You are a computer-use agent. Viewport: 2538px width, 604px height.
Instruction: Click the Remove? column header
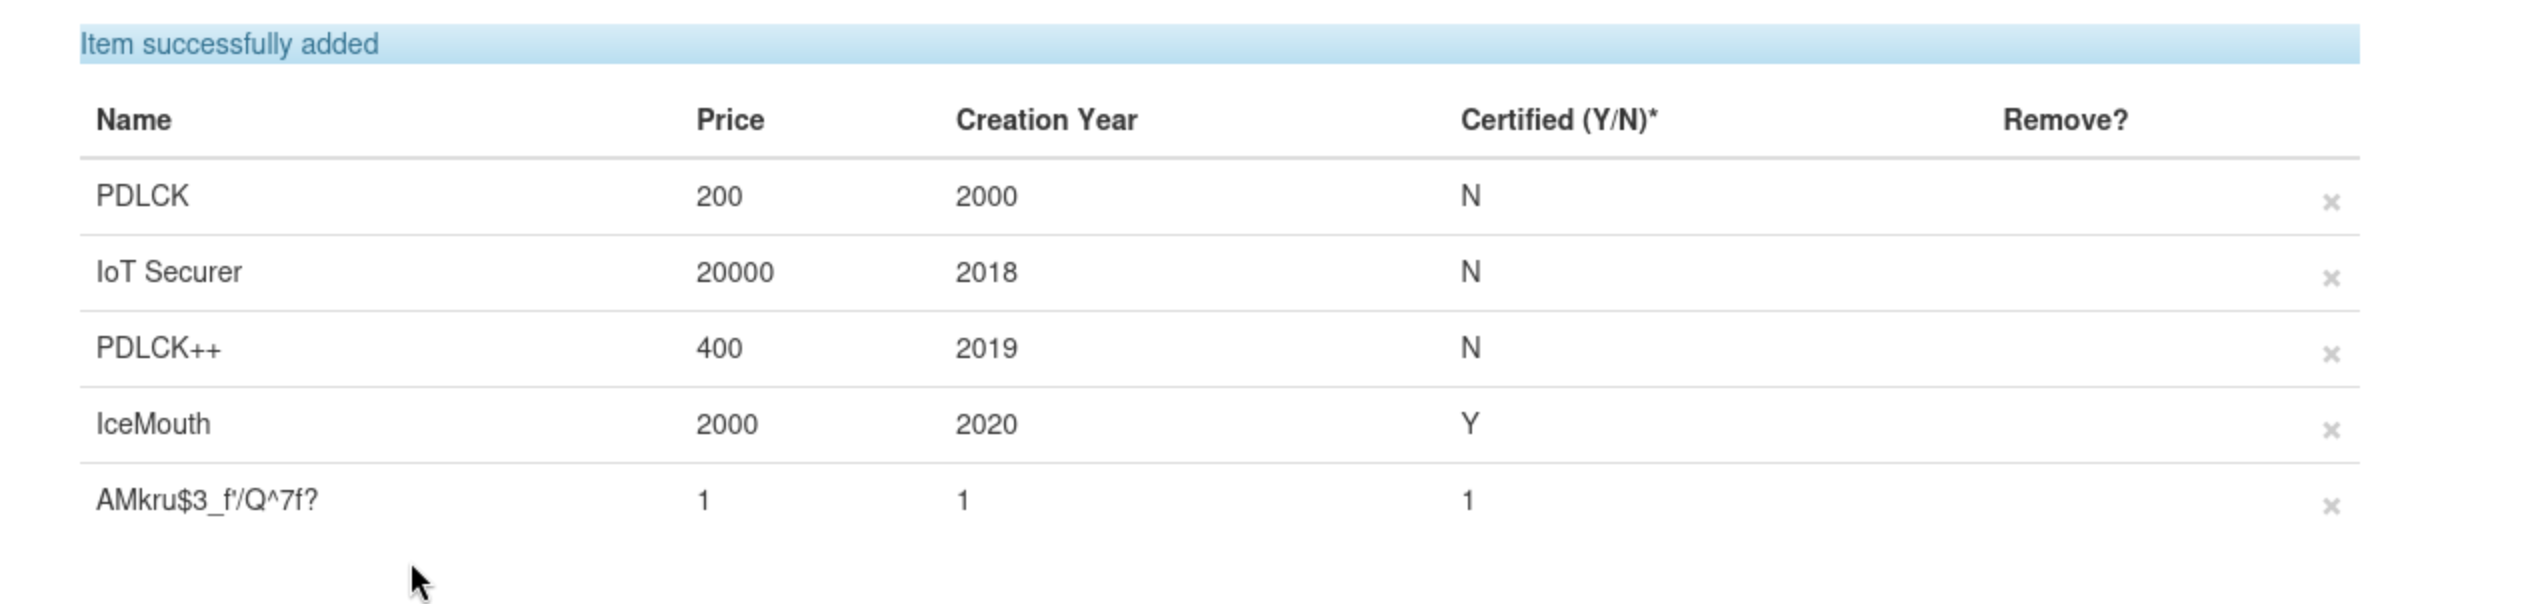[2065, 120]
